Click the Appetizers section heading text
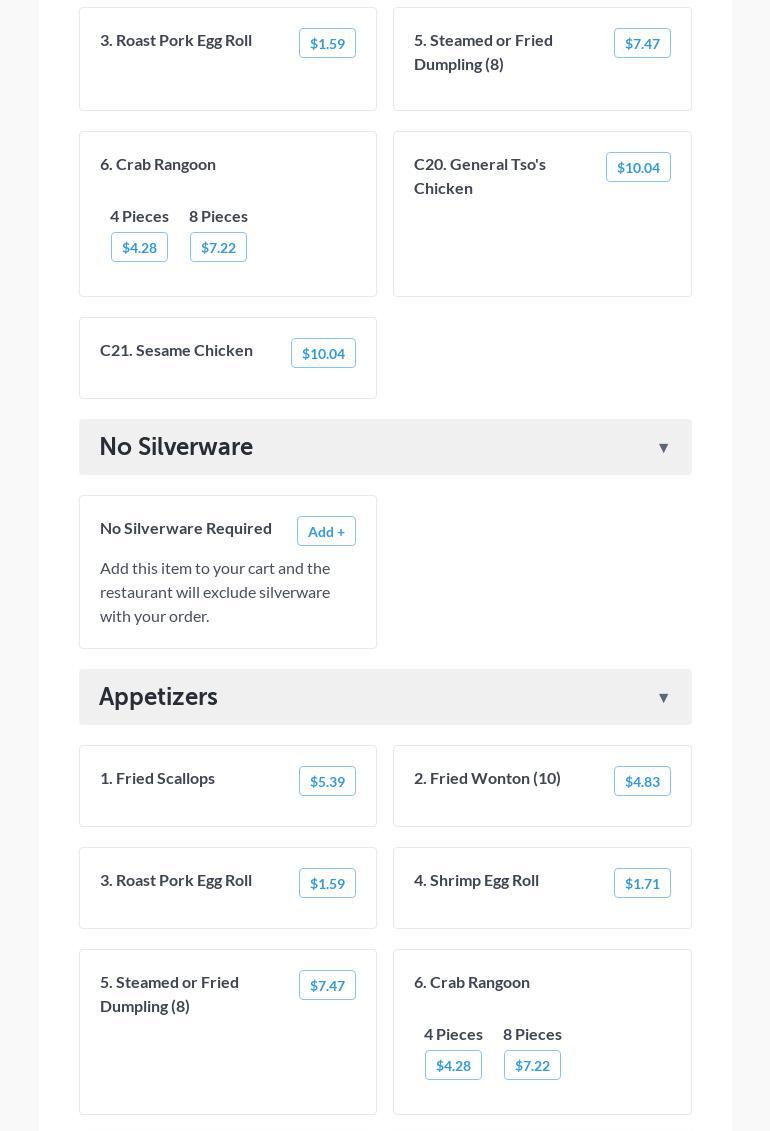 (158, 697)
